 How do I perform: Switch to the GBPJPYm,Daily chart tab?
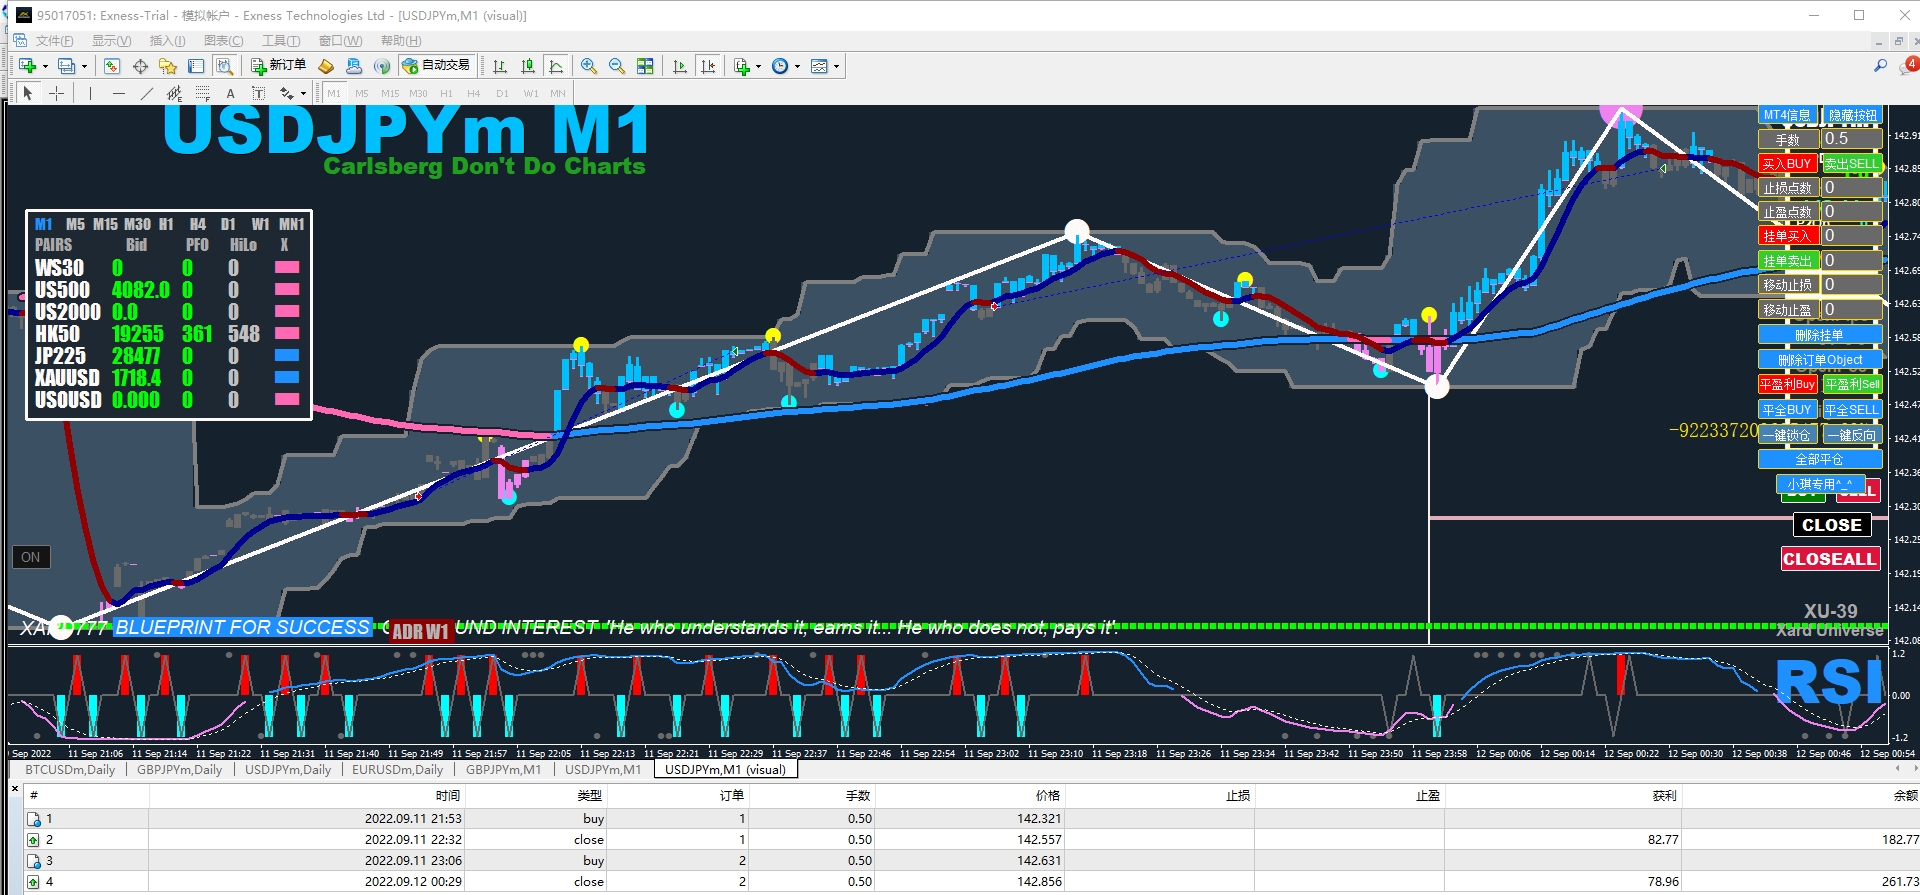click(x=179, y=770)
